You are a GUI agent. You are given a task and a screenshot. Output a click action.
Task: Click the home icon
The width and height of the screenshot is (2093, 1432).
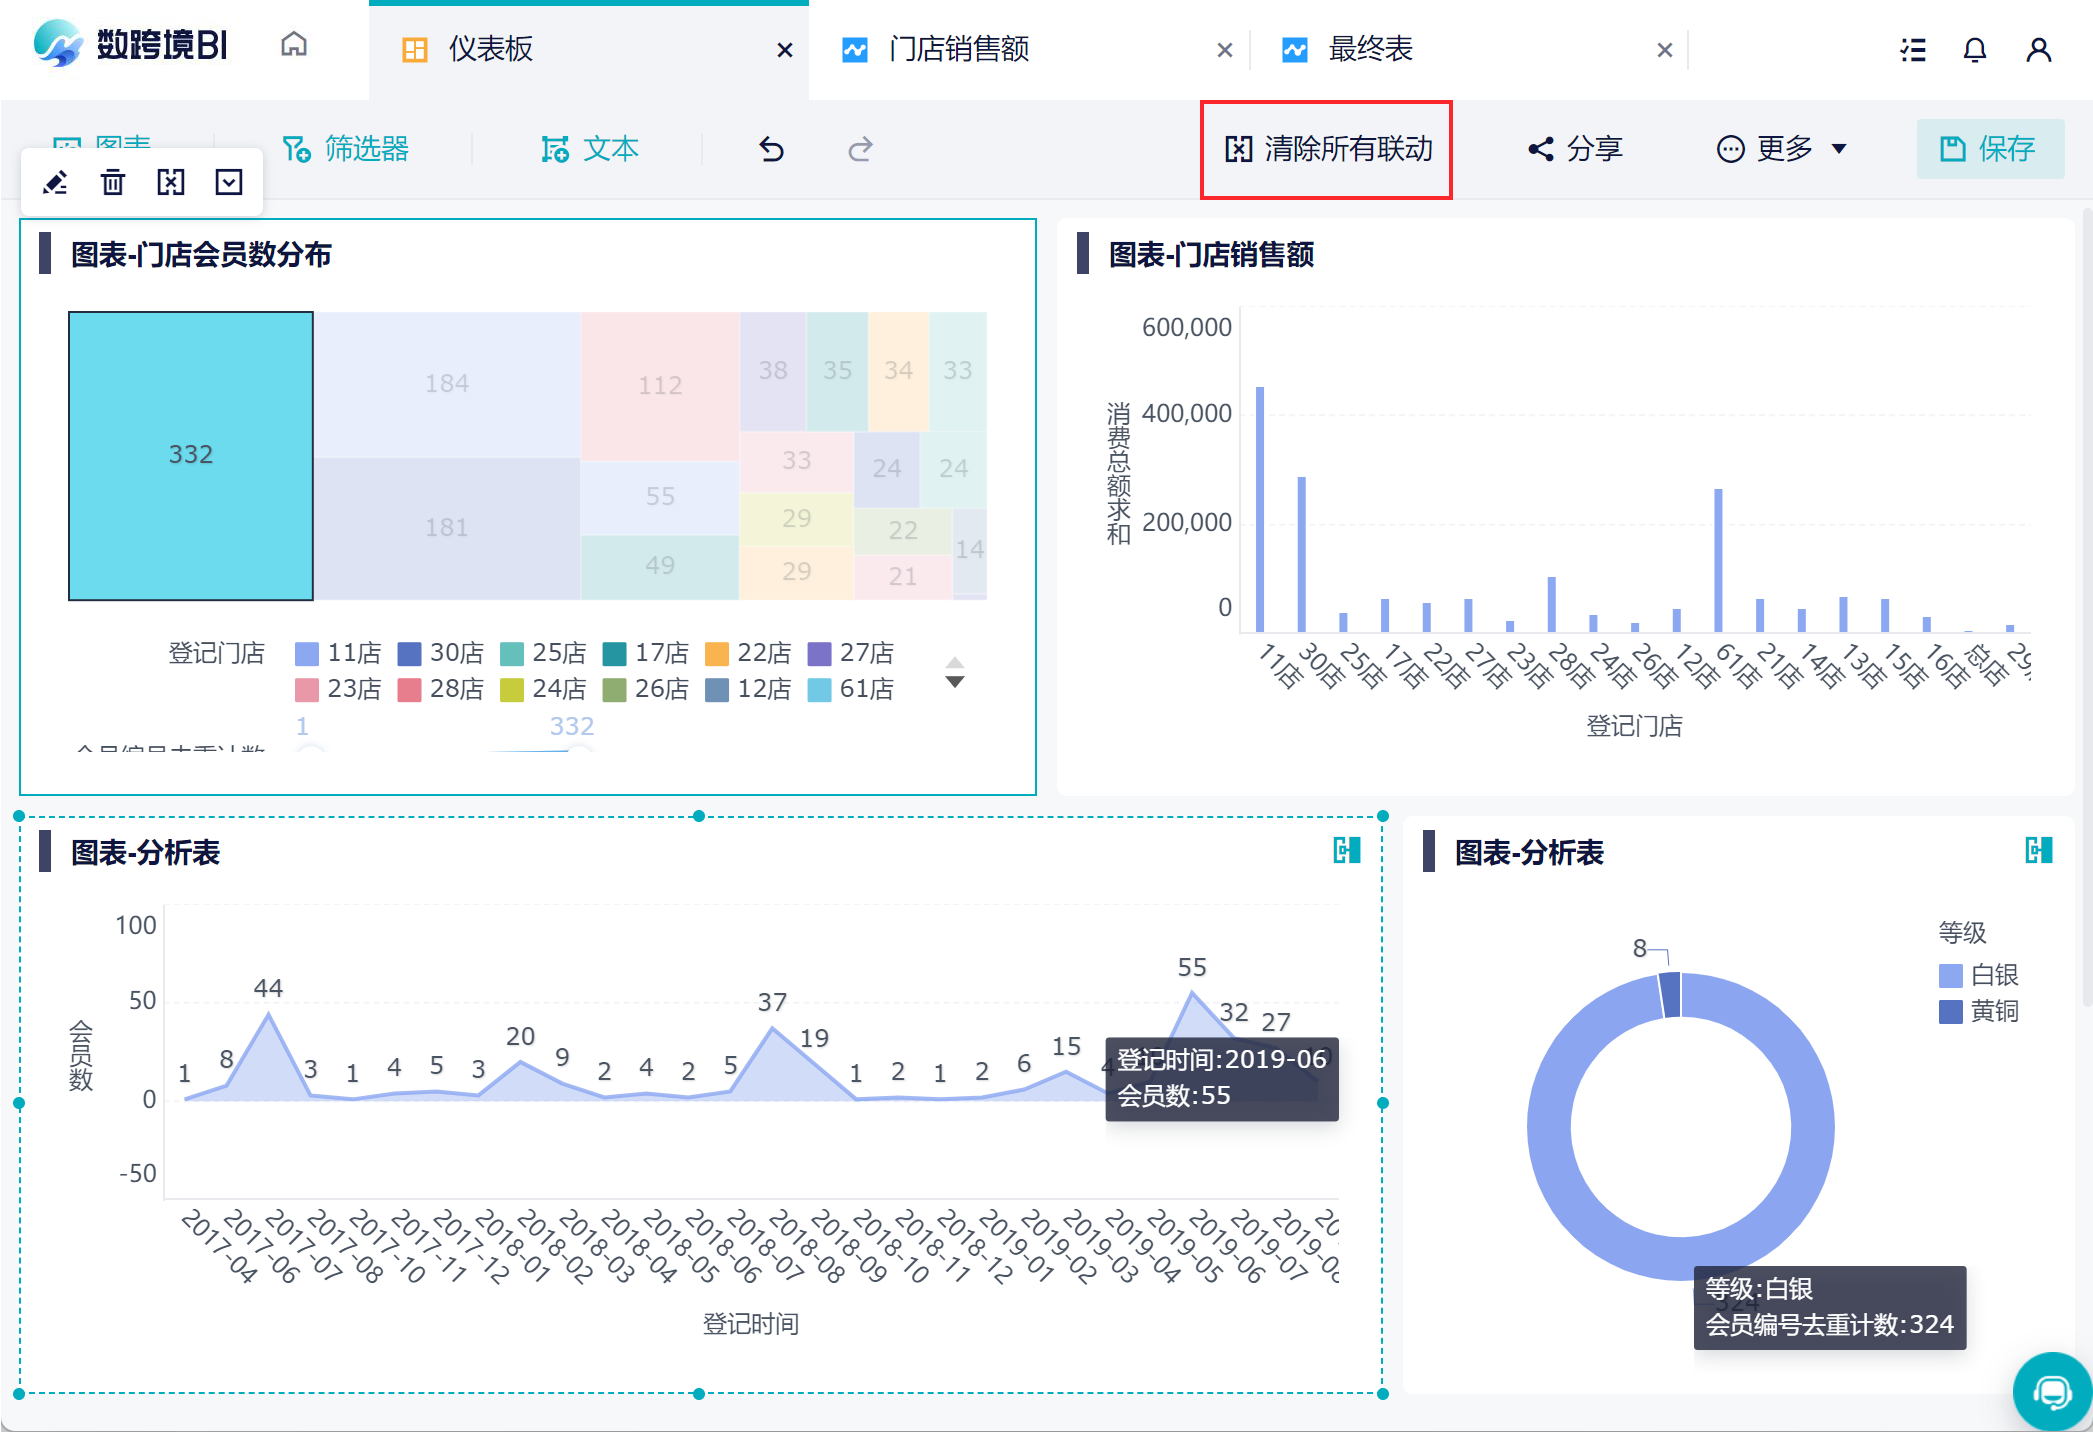coord(294,45)
